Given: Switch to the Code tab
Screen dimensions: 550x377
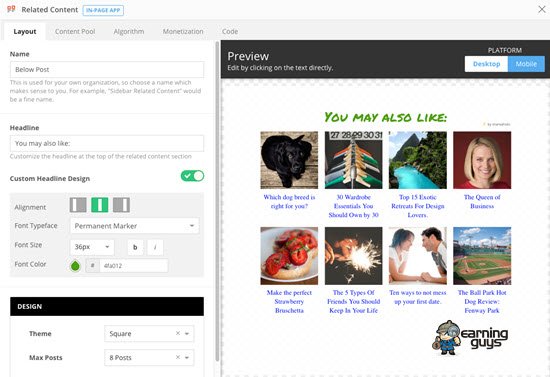Looking at the screenshot, I should tap(230, 31).
